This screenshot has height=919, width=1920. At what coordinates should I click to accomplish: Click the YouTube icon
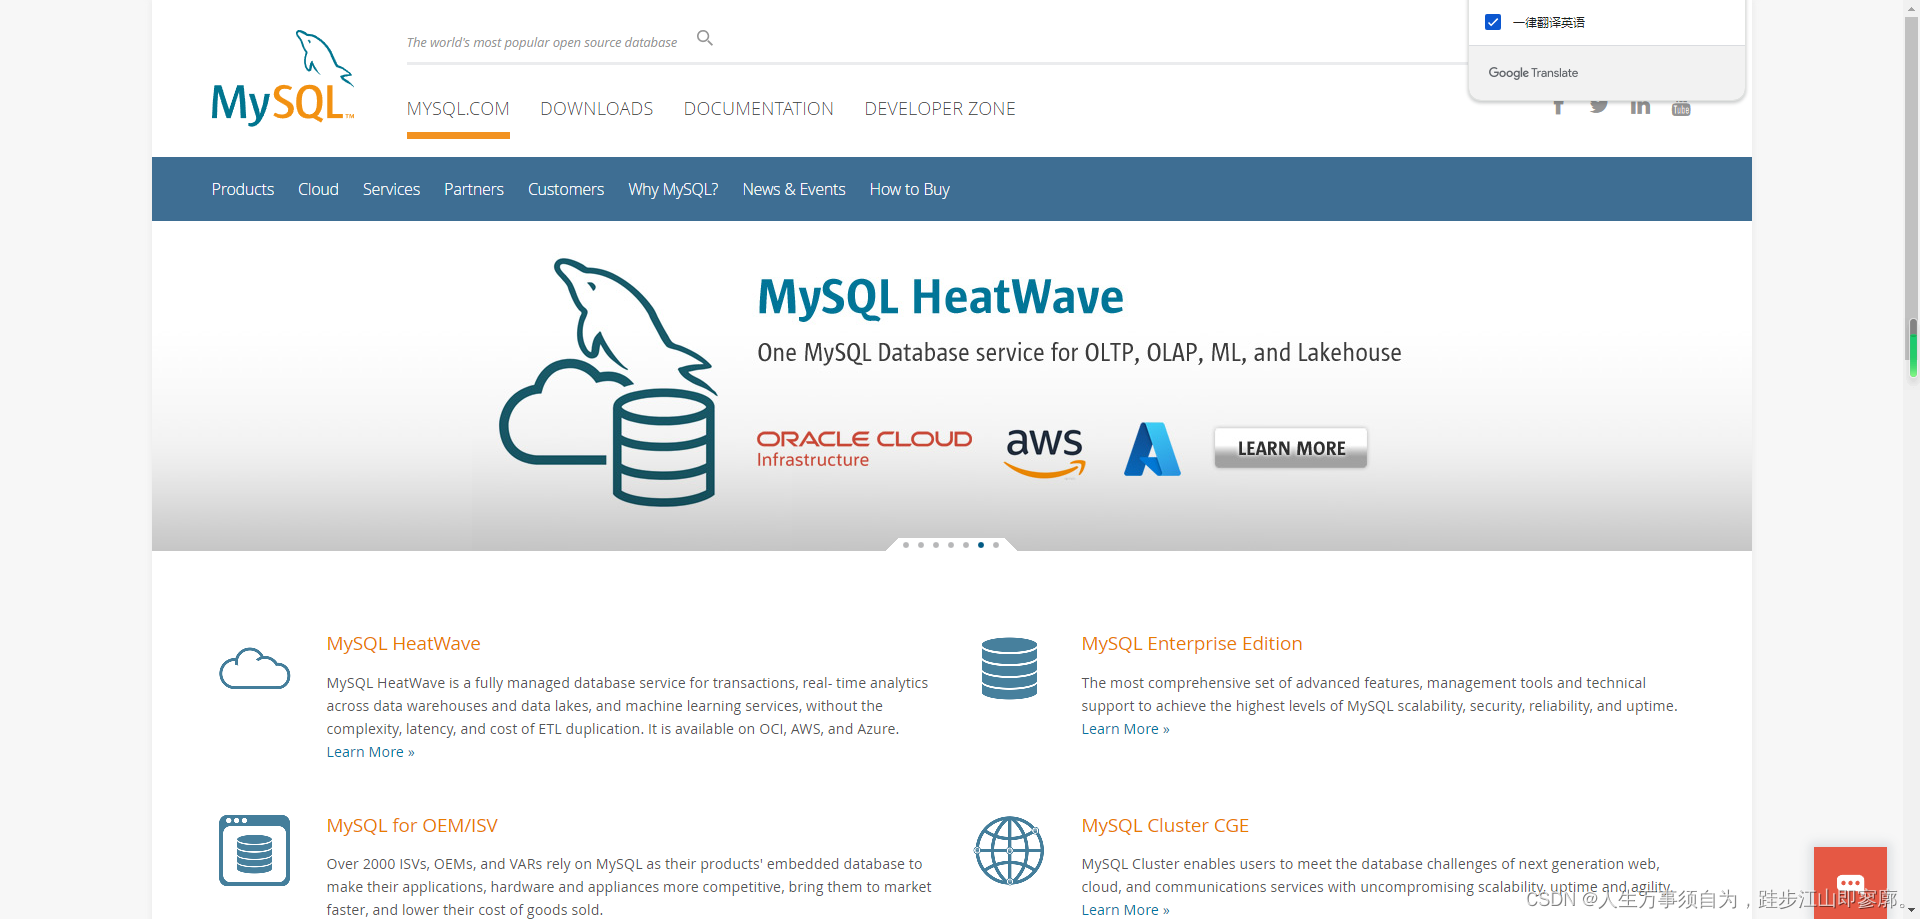pyautogui.click(x=1680, y=107)
